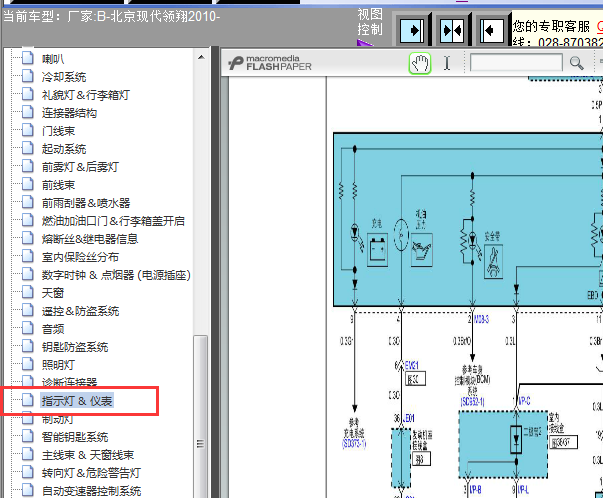Click the tree panel scrollbar thumb
The image size is (603, 498).
coord(200,417)
